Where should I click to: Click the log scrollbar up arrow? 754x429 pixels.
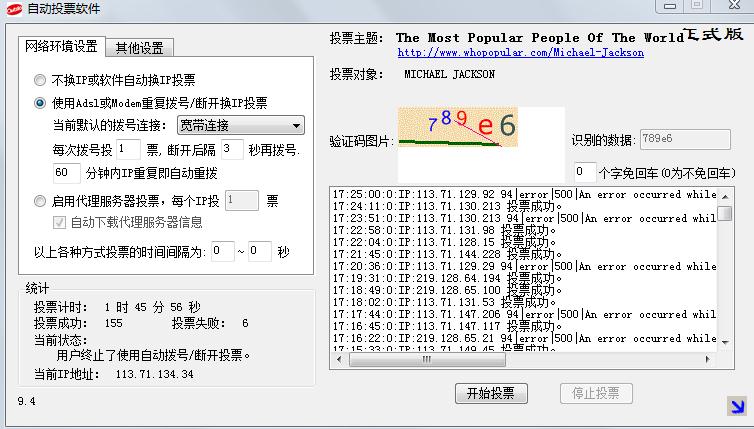coord(725,193)
